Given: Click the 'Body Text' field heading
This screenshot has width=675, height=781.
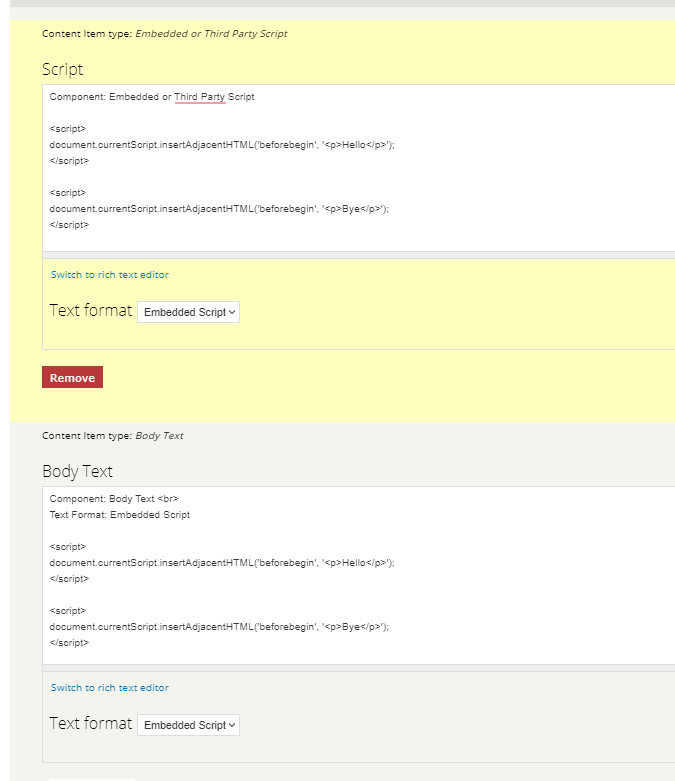Looking at the screenshot, I should (x=78, y=472).
